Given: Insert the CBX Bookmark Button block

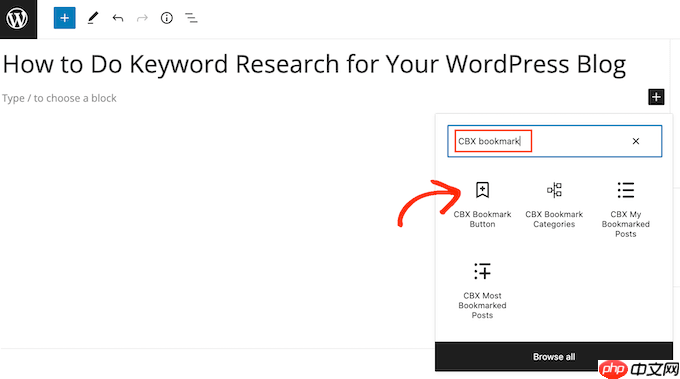Looking at the screenshot, I should click(x=482, y=205).
